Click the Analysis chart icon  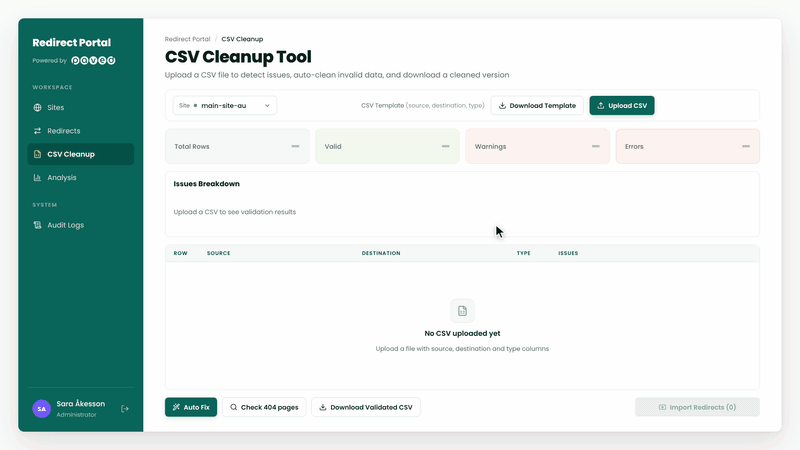click(37, 178)
